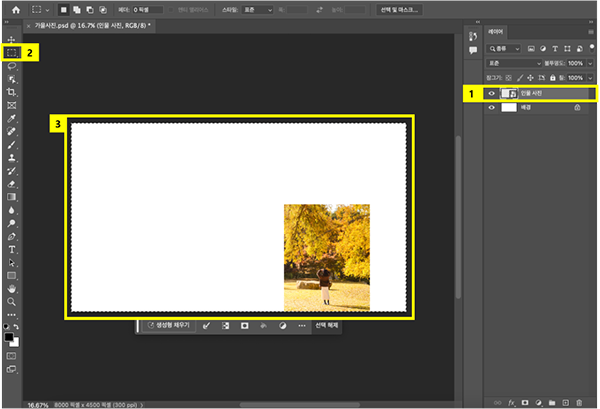Lock image pixels with brush icon
The image size is (600, 409).
click(x=520, y=78)
